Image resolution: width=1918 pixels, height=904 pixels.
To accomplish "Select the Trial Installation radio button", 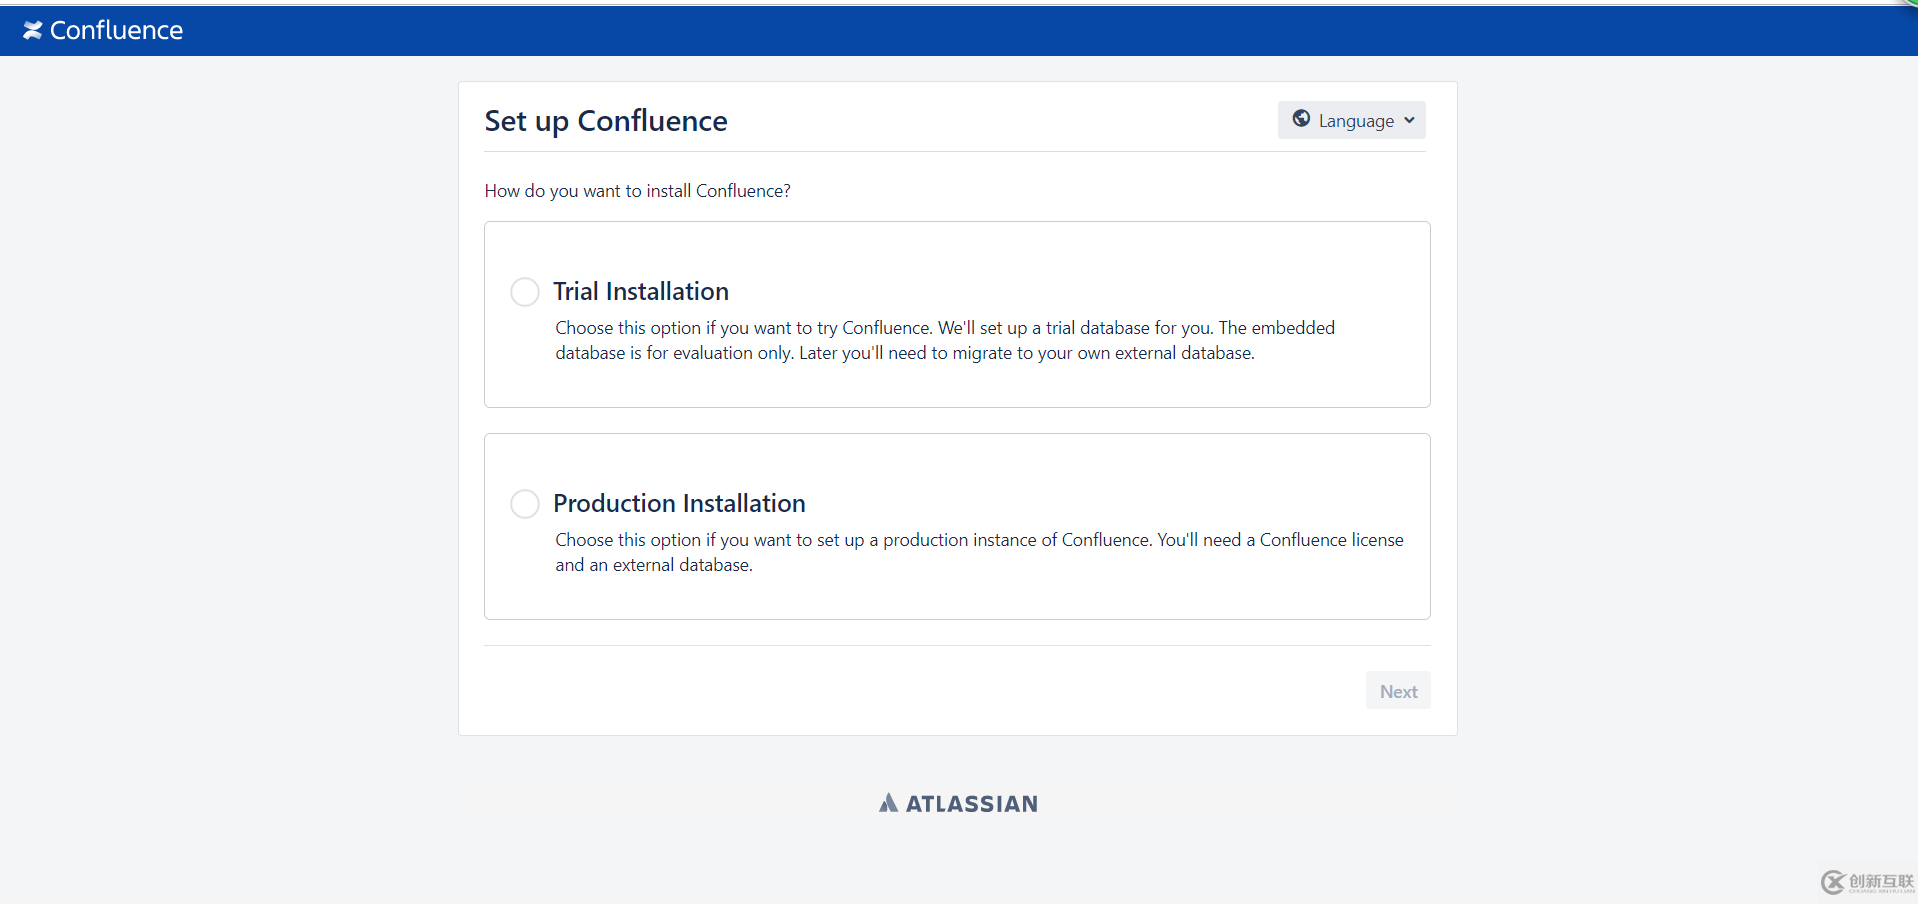I will click(x=525, y=292).
